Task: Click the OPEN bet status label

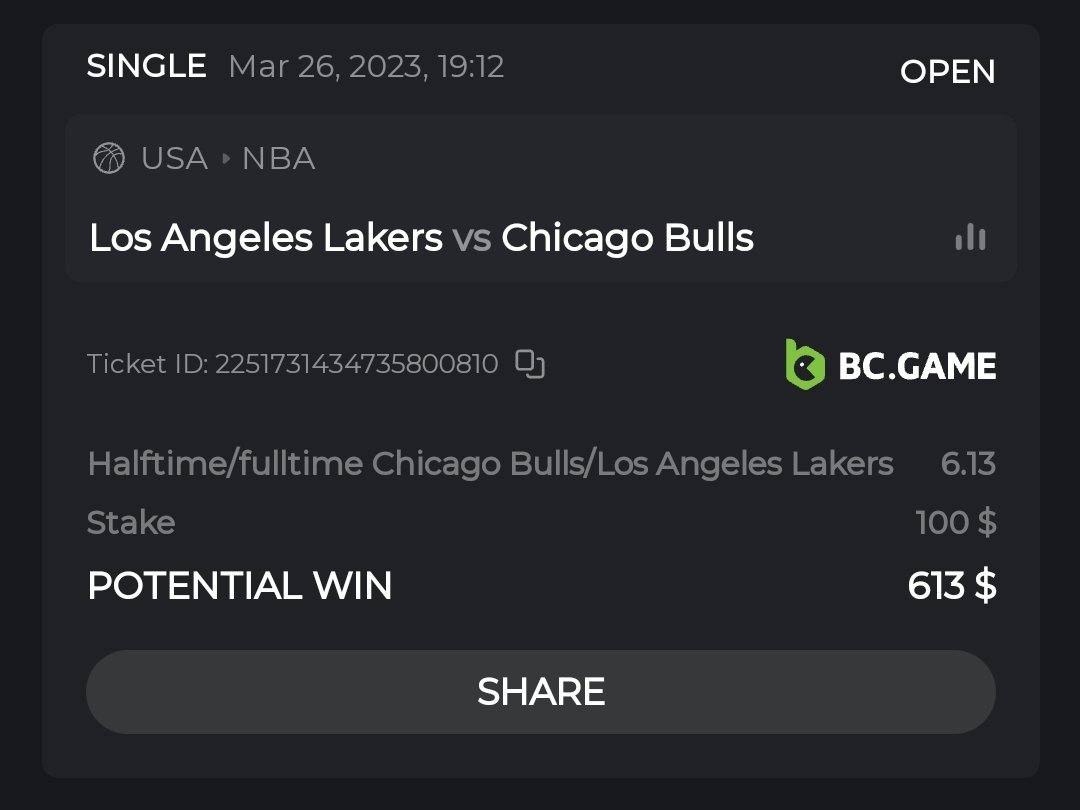Action: (947, 72)
